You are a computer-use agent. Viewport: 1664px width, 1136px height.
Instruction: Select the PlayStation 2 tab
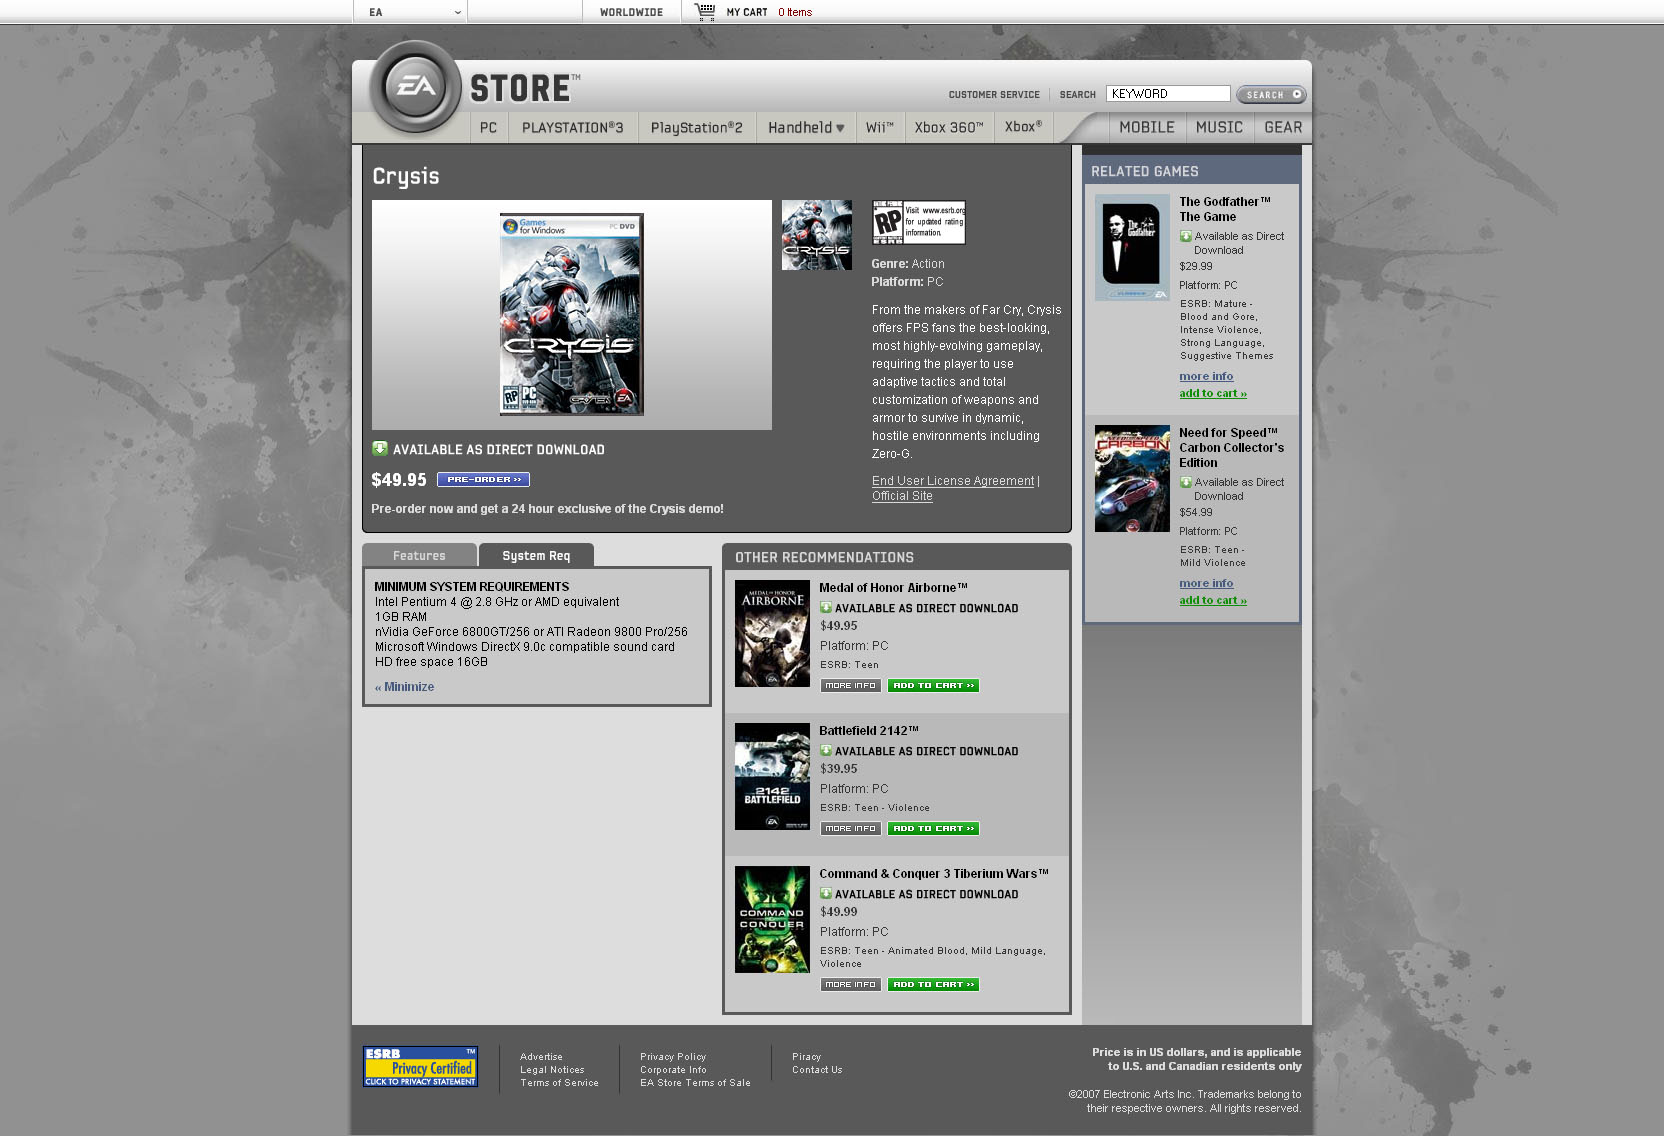[697, 127]
